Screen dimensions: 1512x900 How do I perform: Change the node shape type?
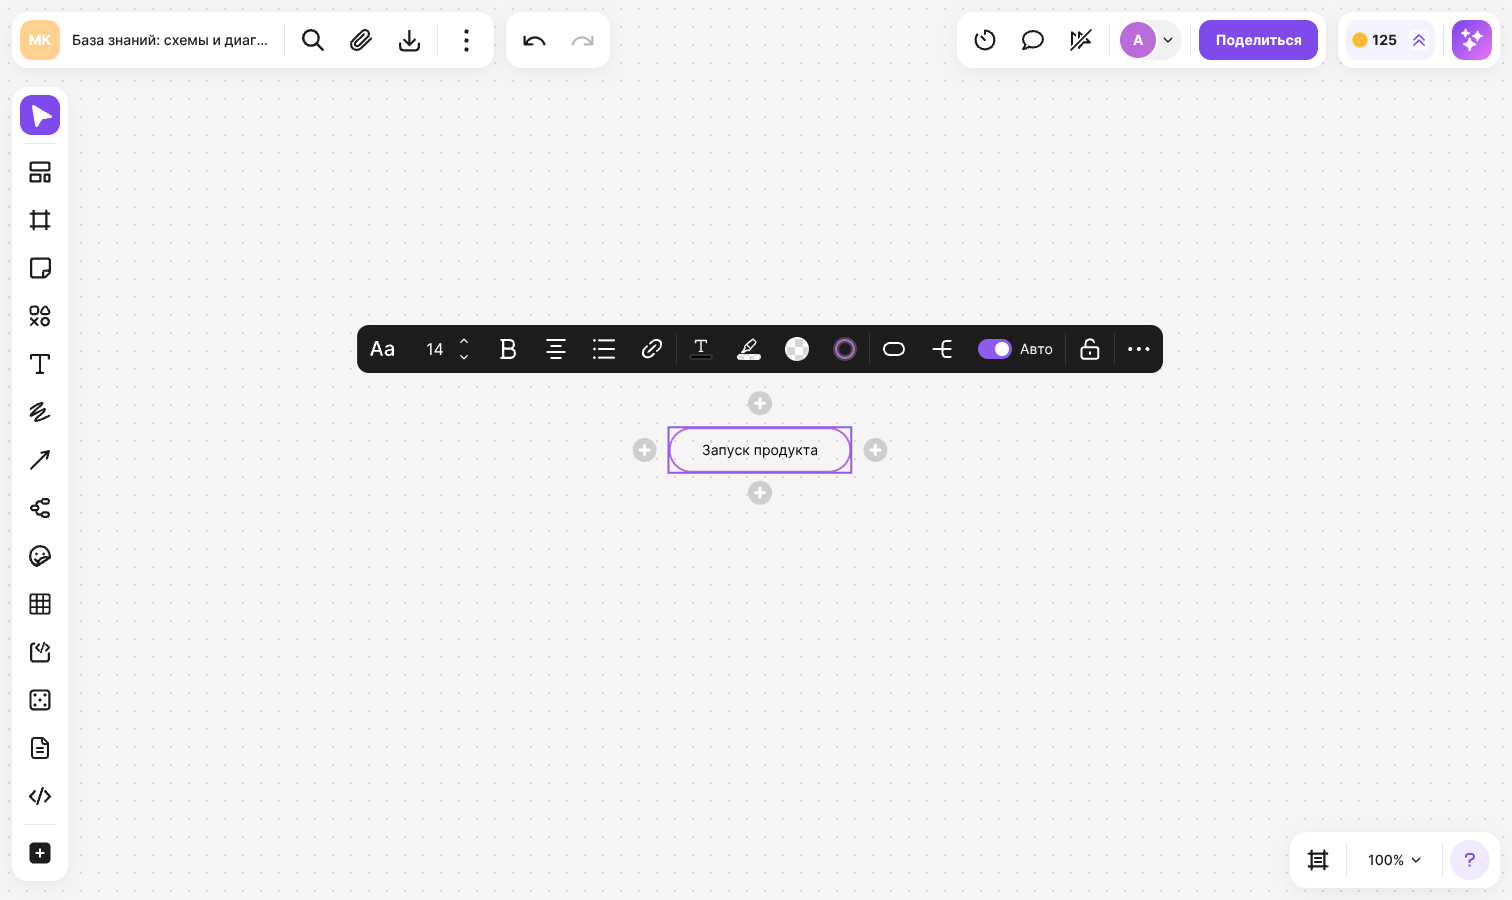894,349
